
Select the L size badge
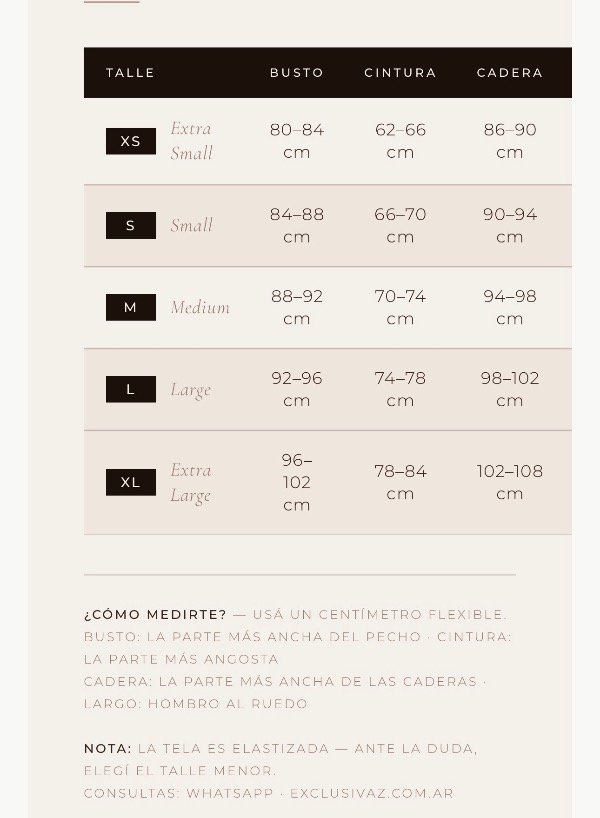pyautogui.click(x=130, y=389)
